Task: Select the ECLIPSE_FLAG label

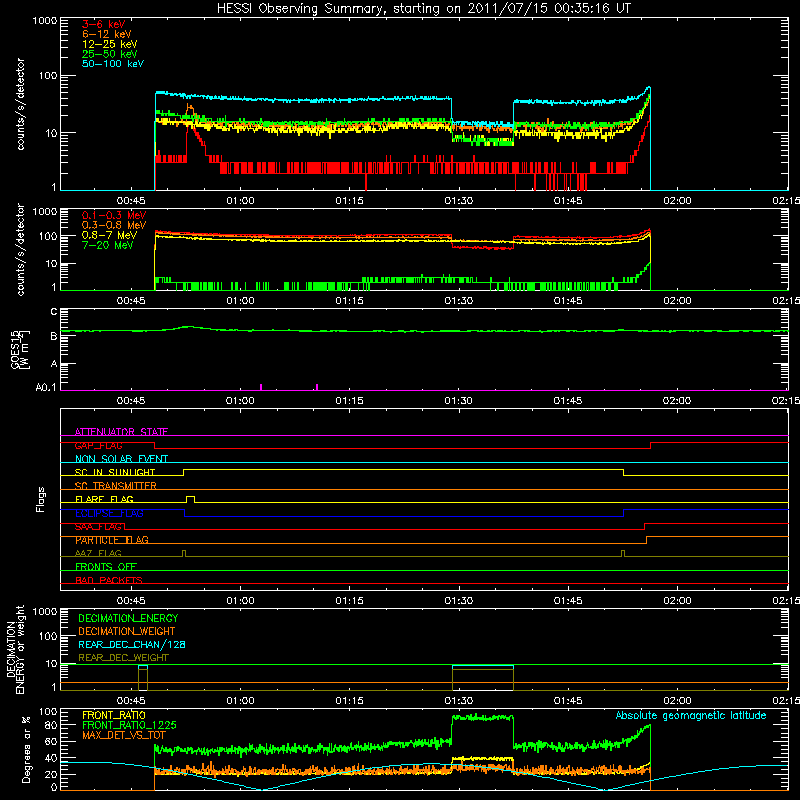Action: point(109,513)
